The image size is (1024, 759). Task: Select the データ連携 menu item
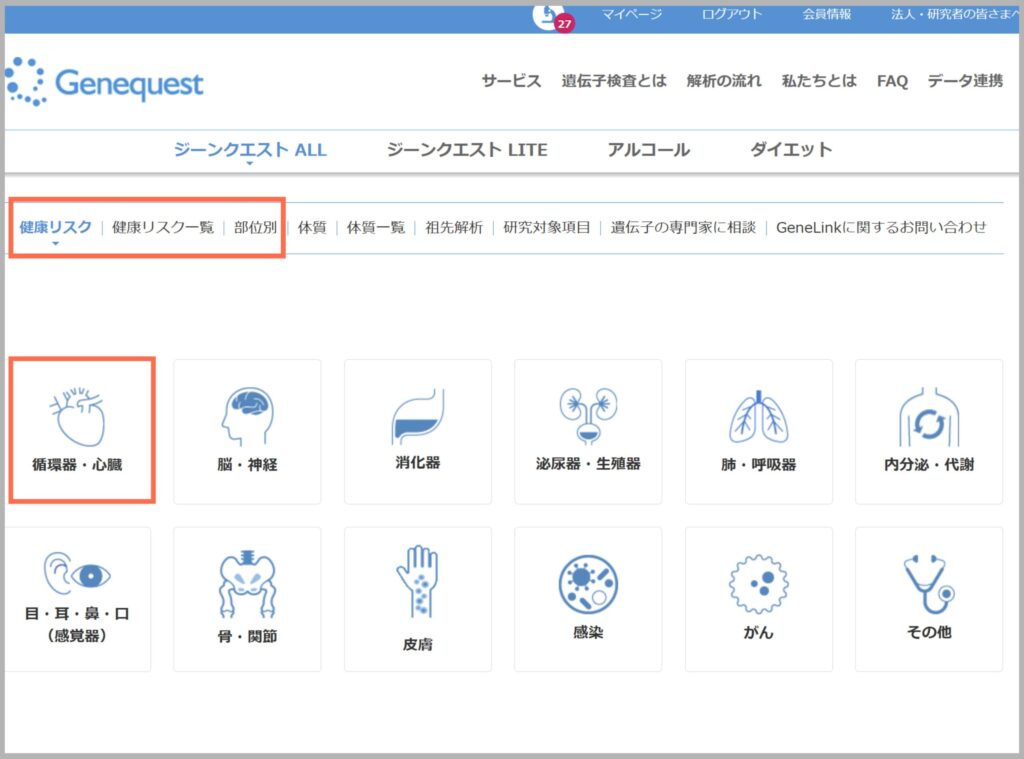[965, 81]
